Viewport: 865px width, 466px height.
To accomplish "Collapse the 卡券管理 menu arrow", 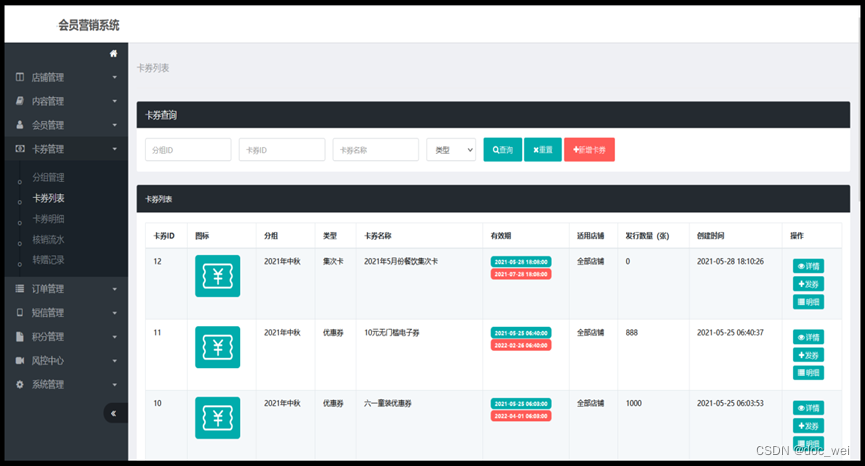I will pyautogui.click(x=115, y=149).
